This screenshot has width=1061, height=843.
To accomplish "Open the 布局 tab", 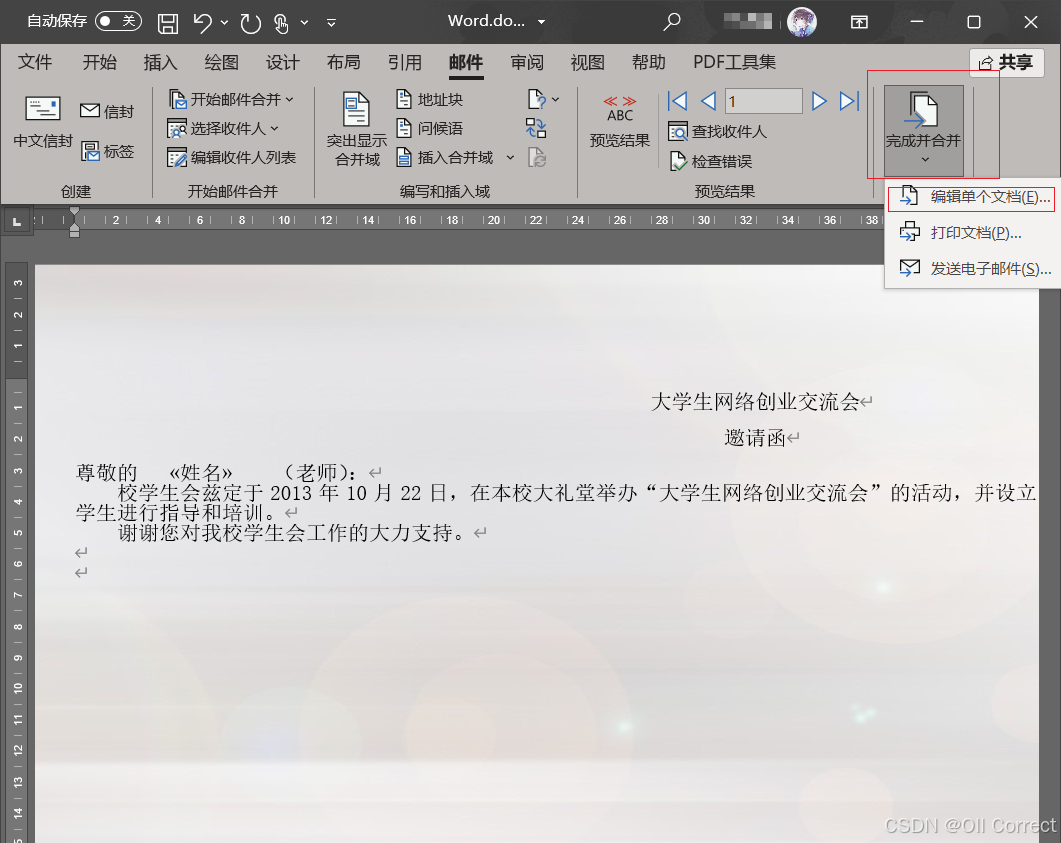I will tap(344, 62).
